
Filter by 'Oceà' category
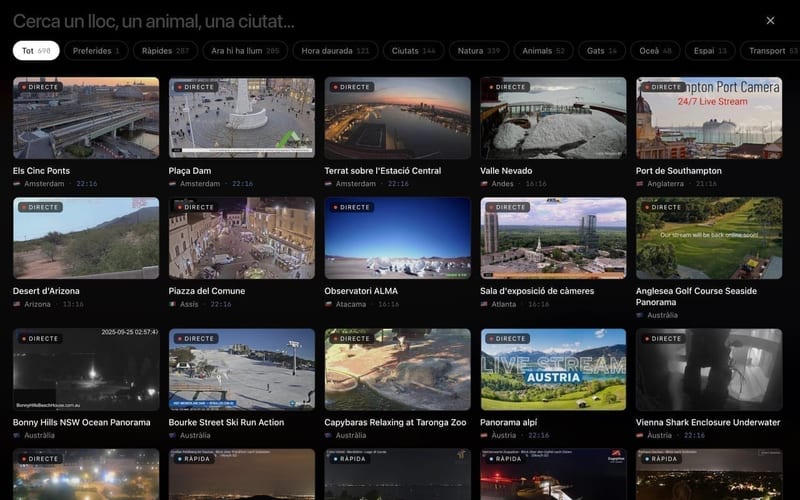(655, 51)
